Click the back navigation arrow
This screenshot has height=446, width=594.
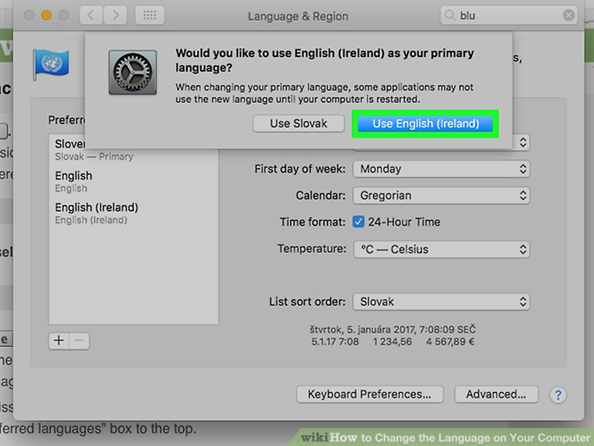pos(91,16)
